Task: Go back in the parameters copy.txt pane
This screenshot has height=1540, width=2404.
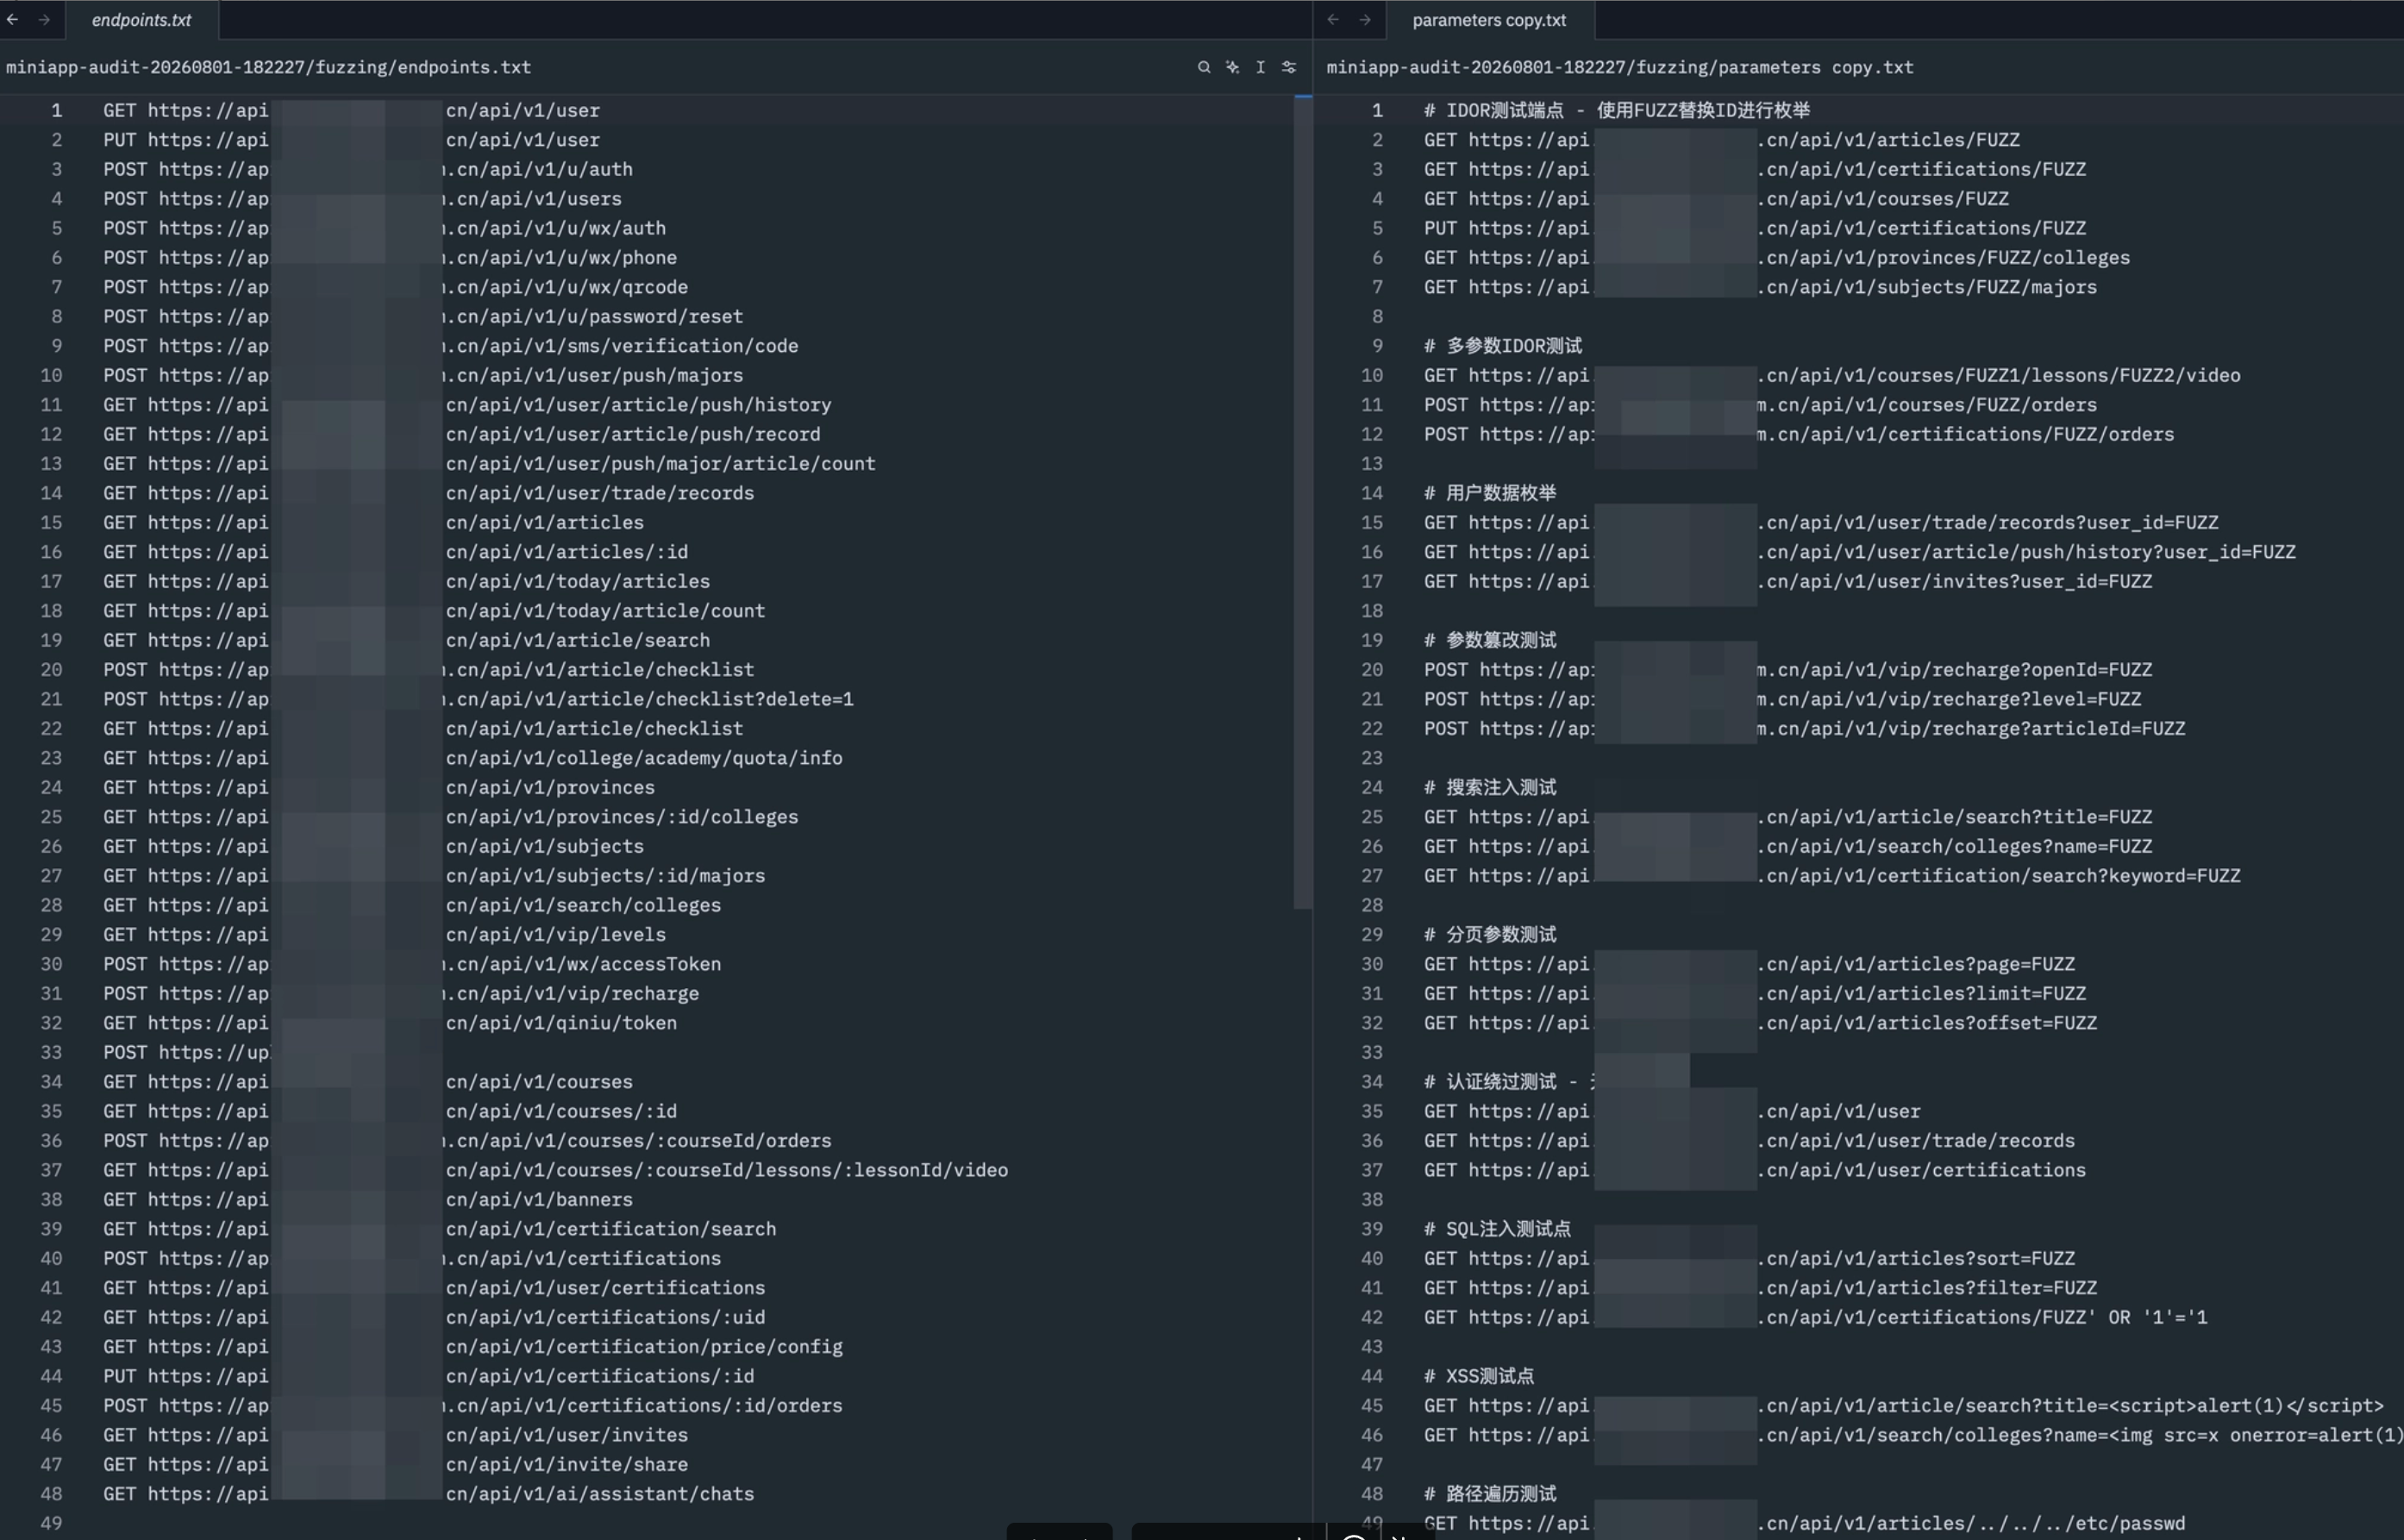Action: 1333,19
